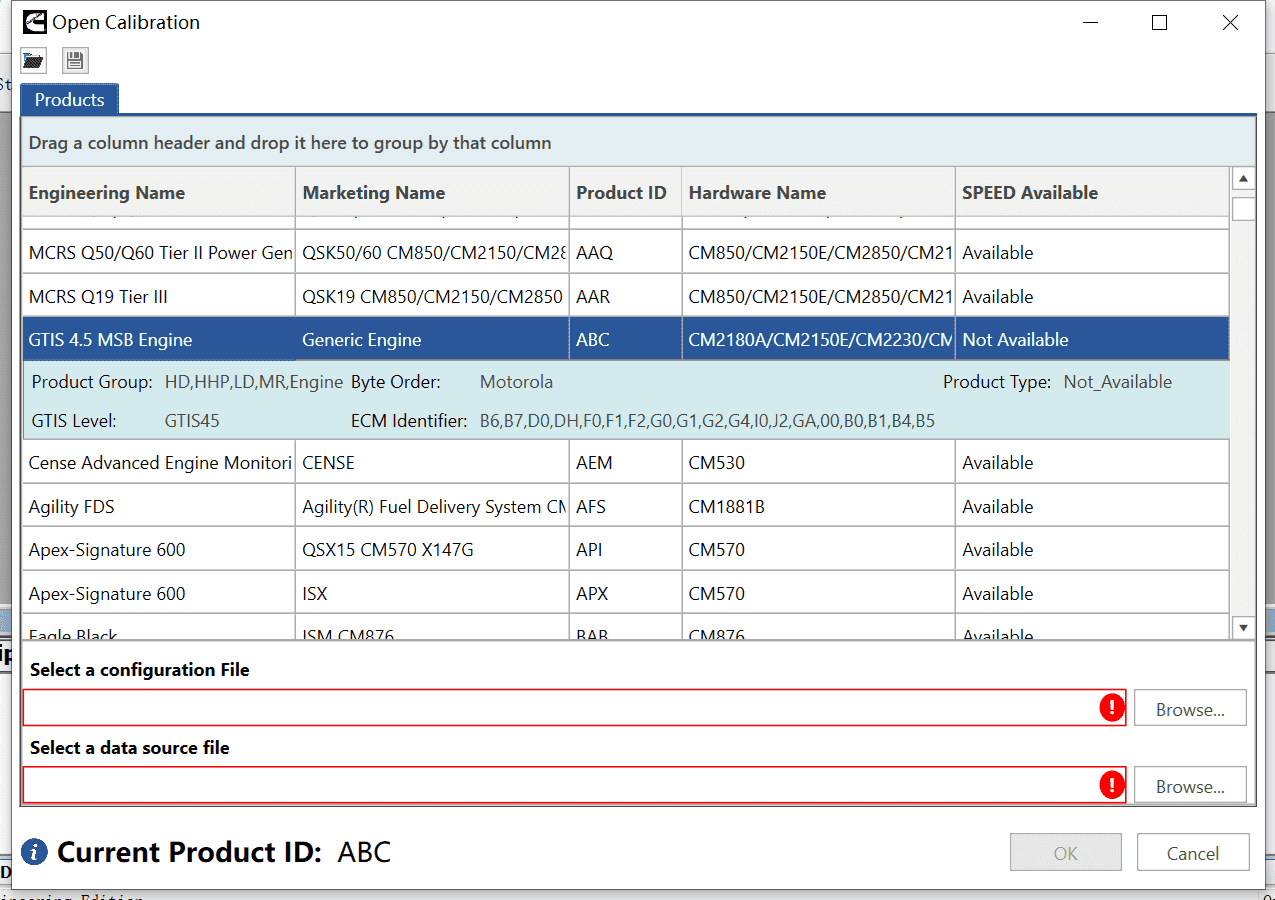Sort by Engineering Name column header

159,193
